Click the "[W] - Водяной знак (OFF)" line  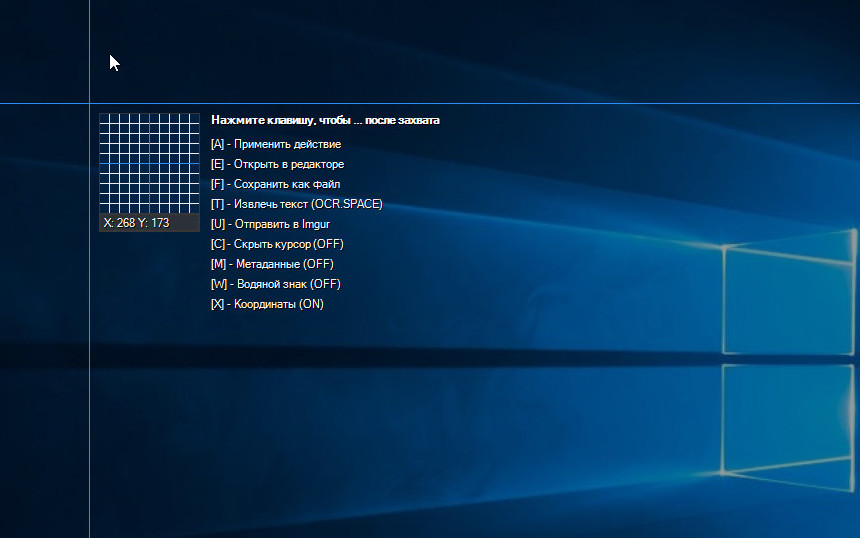[x=276, y=284]
